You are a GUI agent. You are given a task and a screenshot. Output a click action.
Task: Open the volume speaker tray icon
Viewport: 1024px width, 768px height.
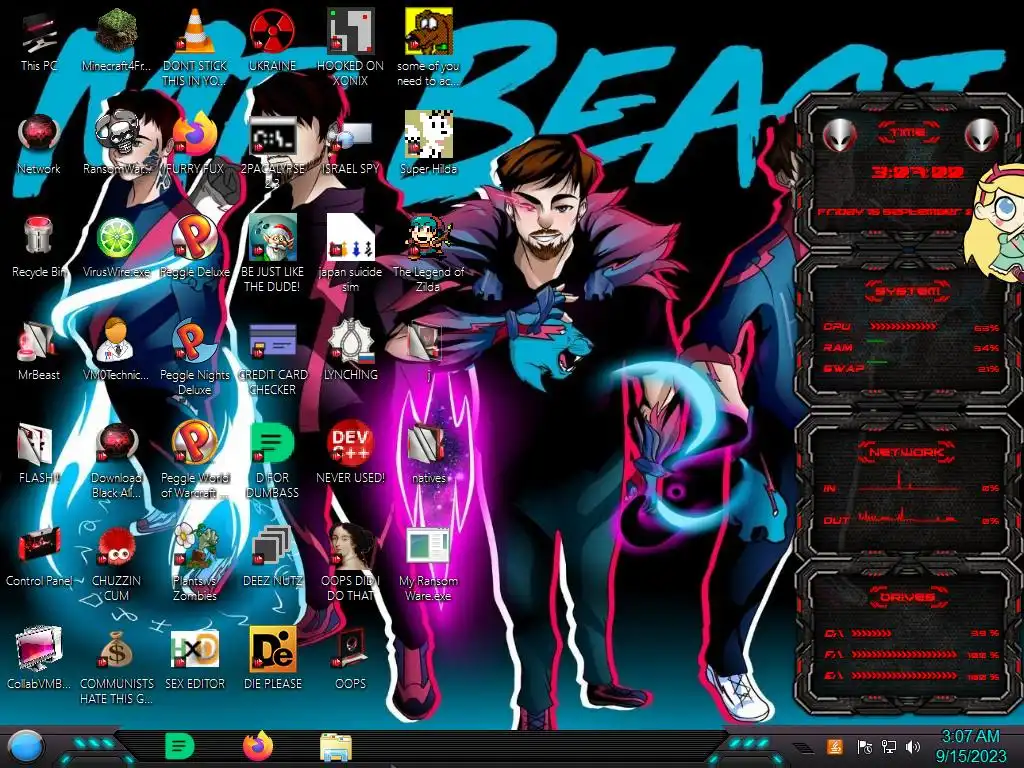tap(913, 747)
